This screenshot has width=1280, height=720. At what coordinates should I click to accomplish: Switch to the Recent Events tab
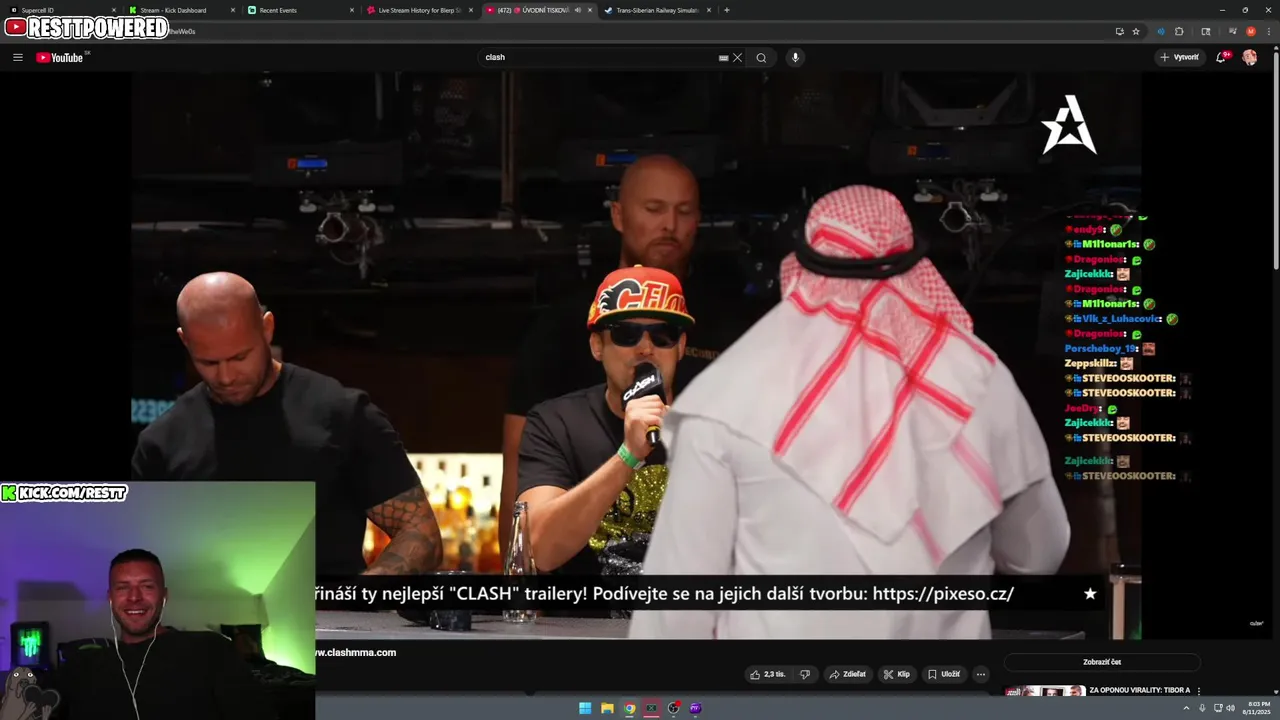[x=300, y=10]
